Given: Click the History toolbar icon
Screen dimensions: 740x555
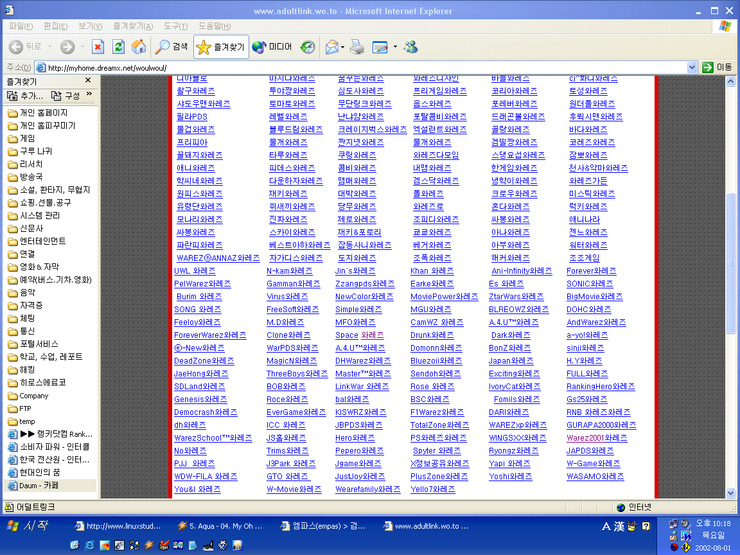Looking at the screenshot, I should point(308,47).
